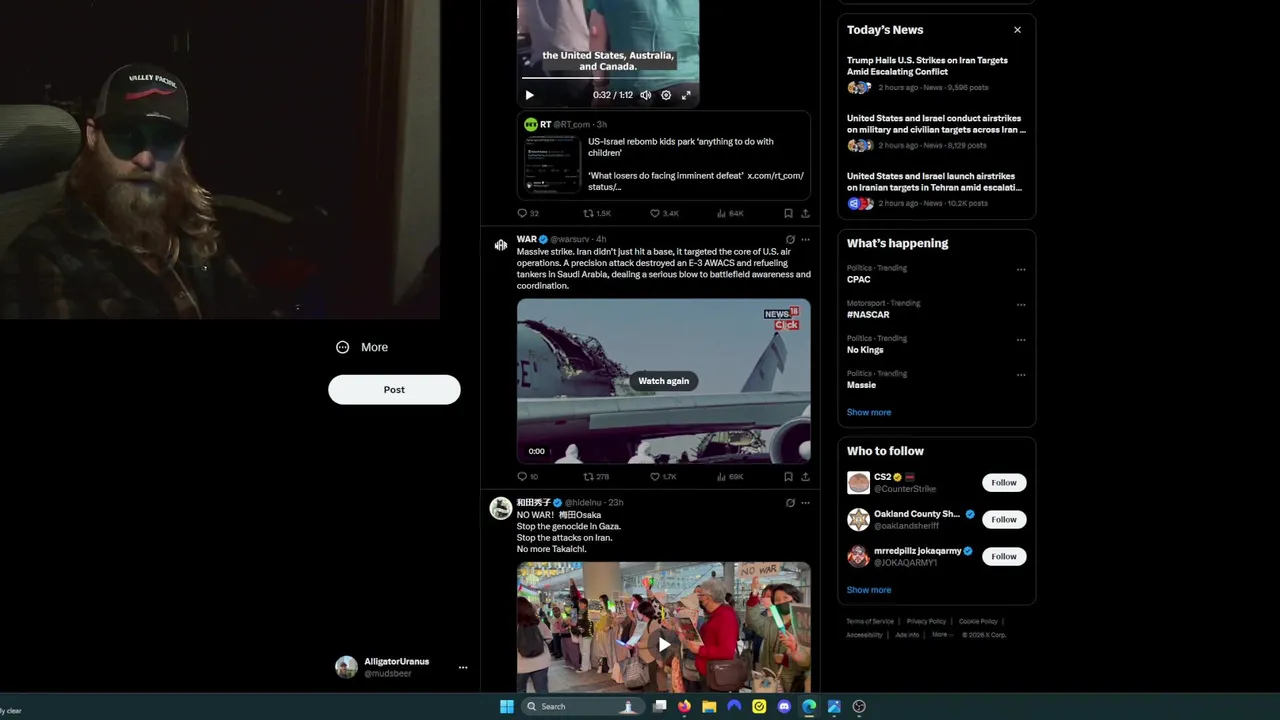Open the Cookie Policy link
This screenshot has height=720, width=1280.
tap(978, 622)
